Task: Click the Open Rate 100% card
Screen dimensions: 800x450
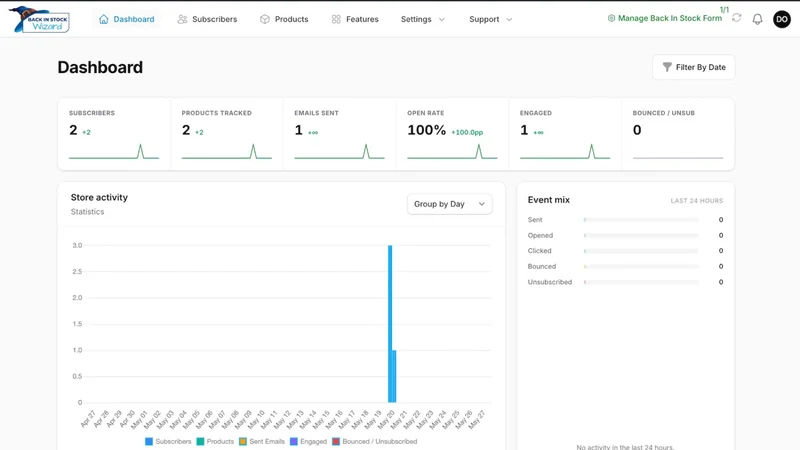Action: [452, 134]
